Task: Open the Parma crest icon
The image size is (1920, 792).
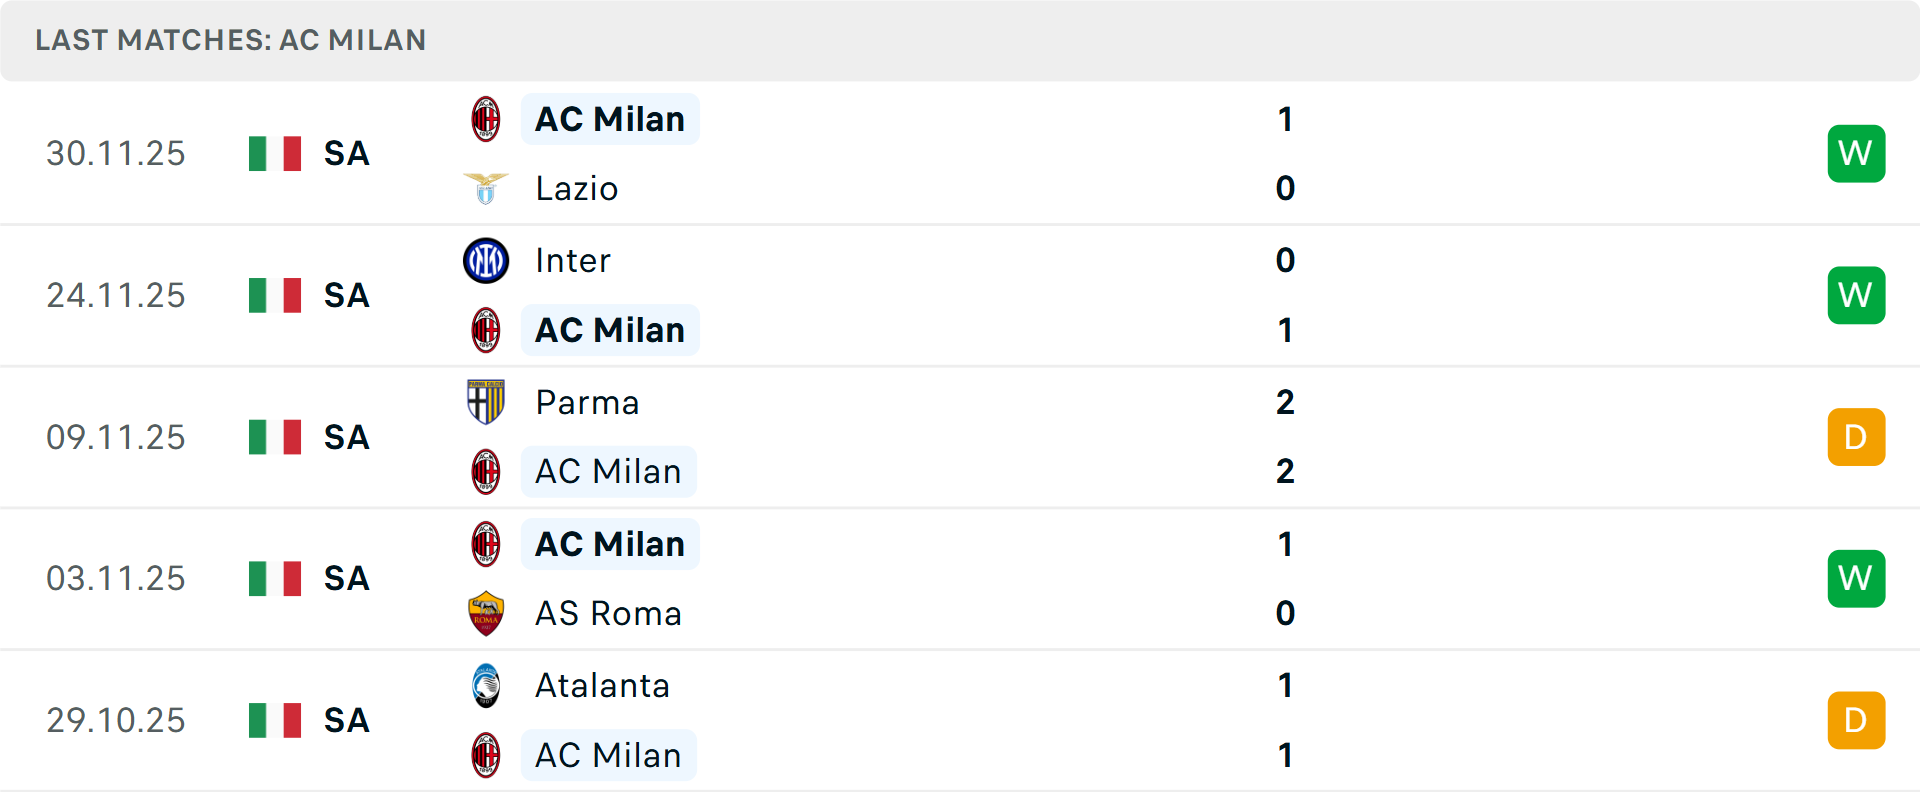Action: point(486,402)
